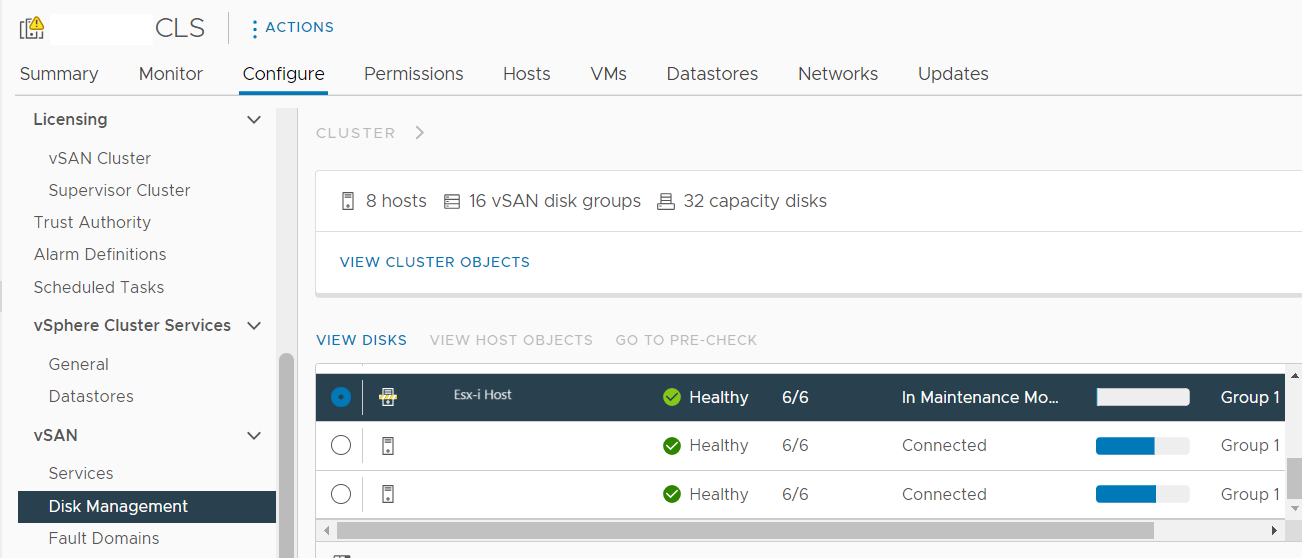Click the vSAN disk groups icon
The image size is (1302, 558).
452,202
